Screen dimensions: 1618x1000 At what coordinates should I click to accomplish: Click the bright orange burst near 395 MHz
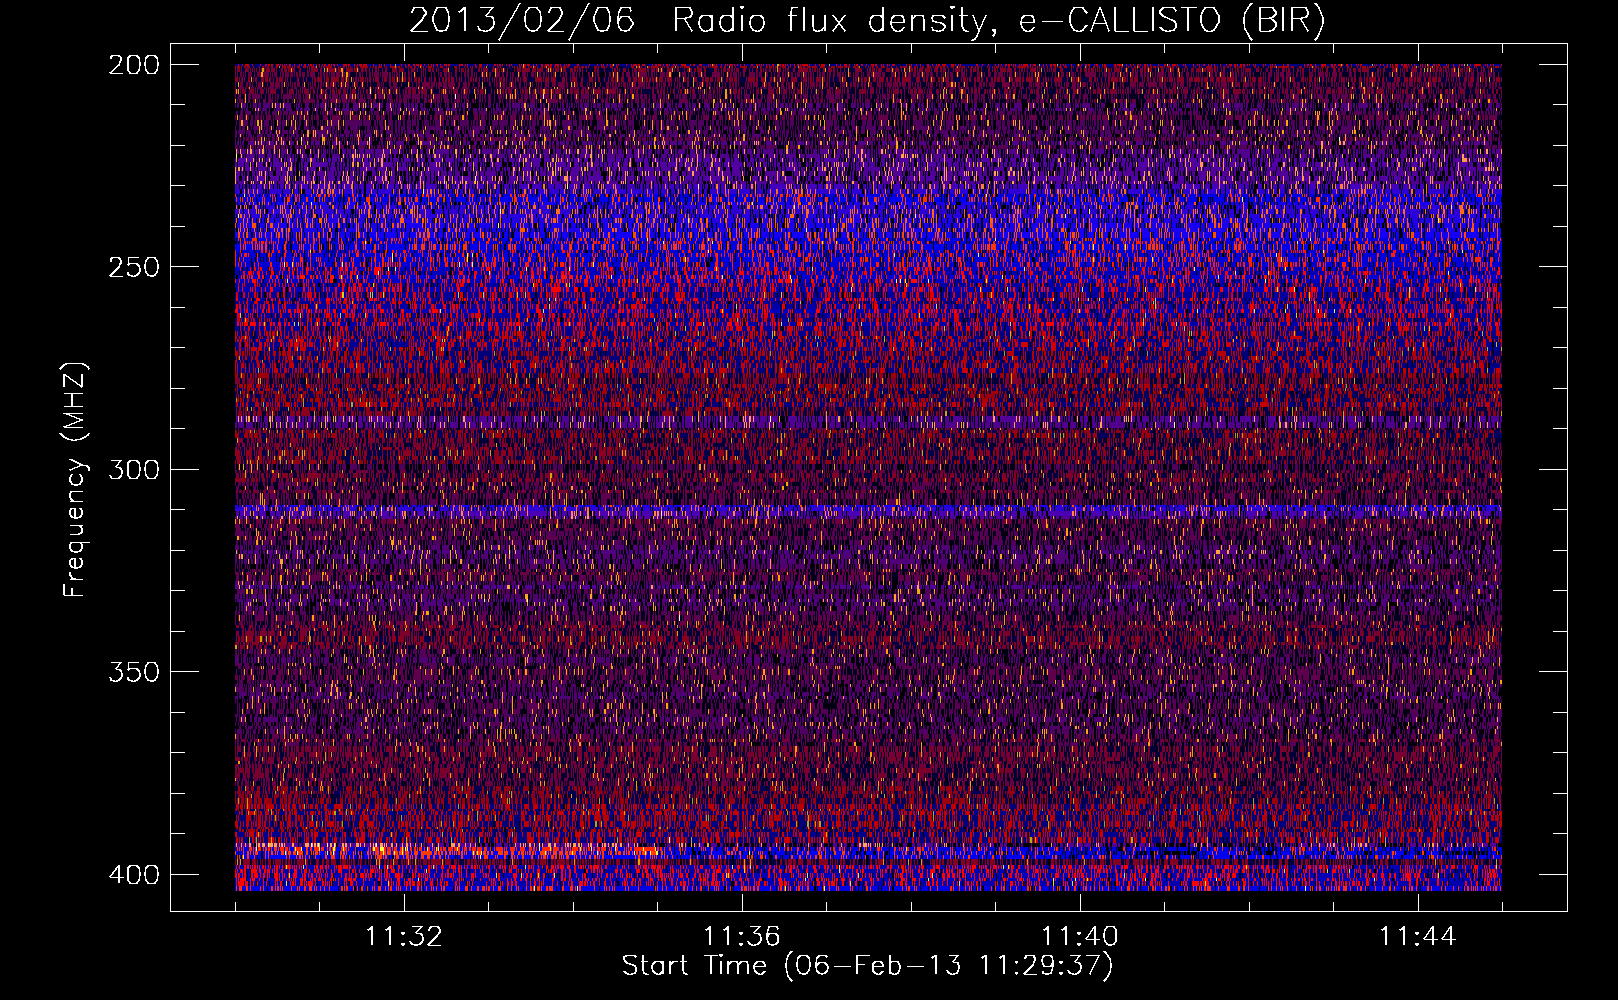450,851
